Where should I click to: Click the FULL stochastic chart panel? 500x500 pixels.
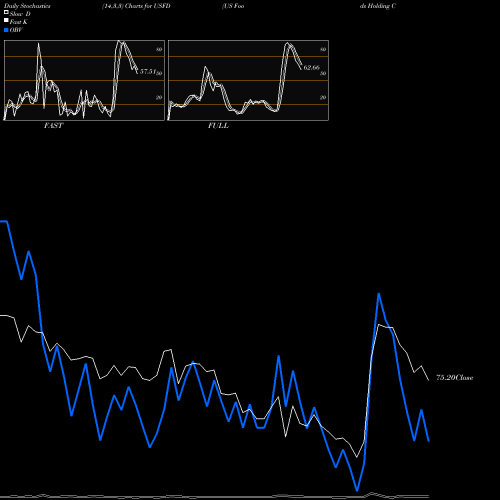tap(248, 80)
